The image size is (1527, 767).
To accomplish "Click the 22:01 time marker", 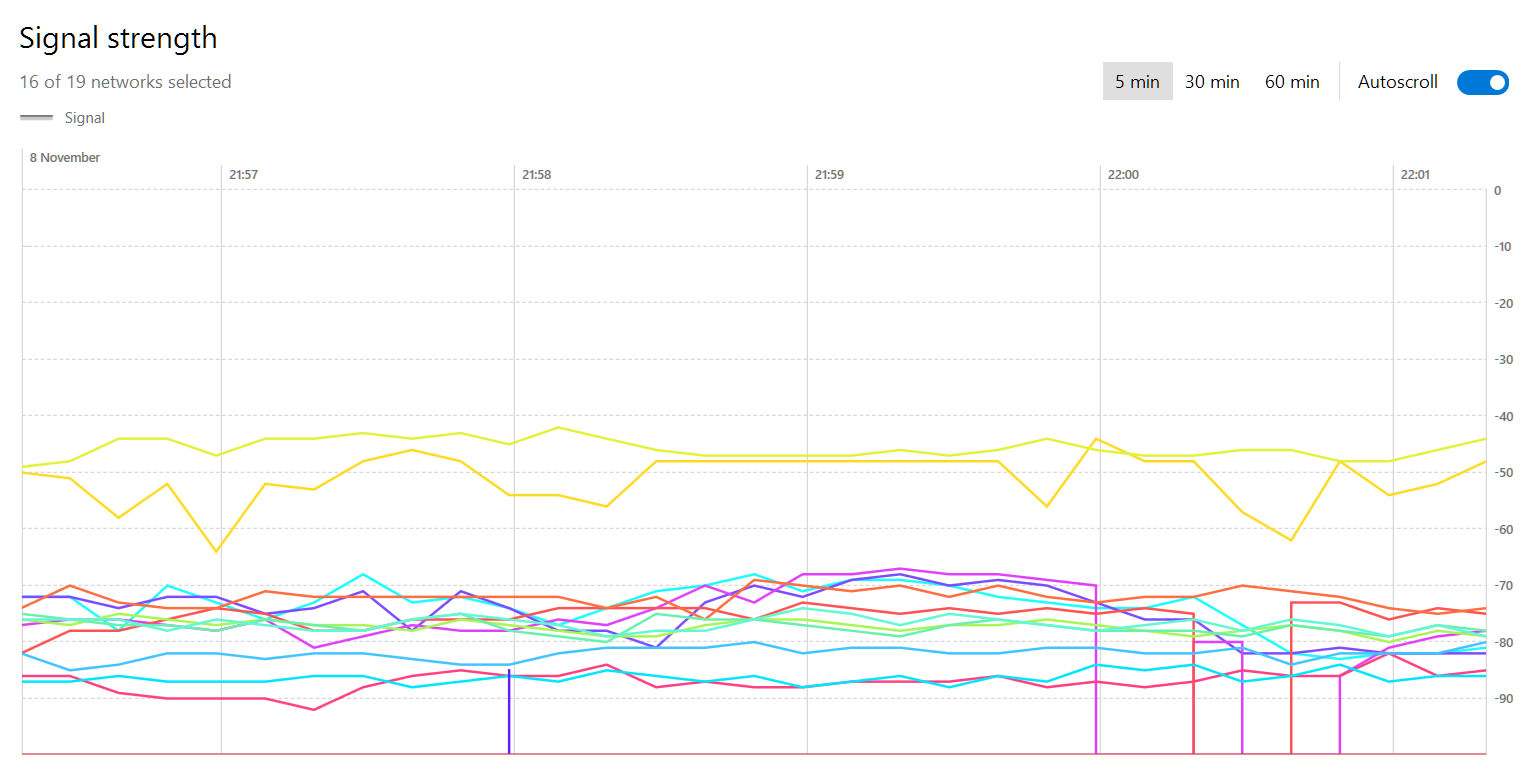I will click(1415, 174).
